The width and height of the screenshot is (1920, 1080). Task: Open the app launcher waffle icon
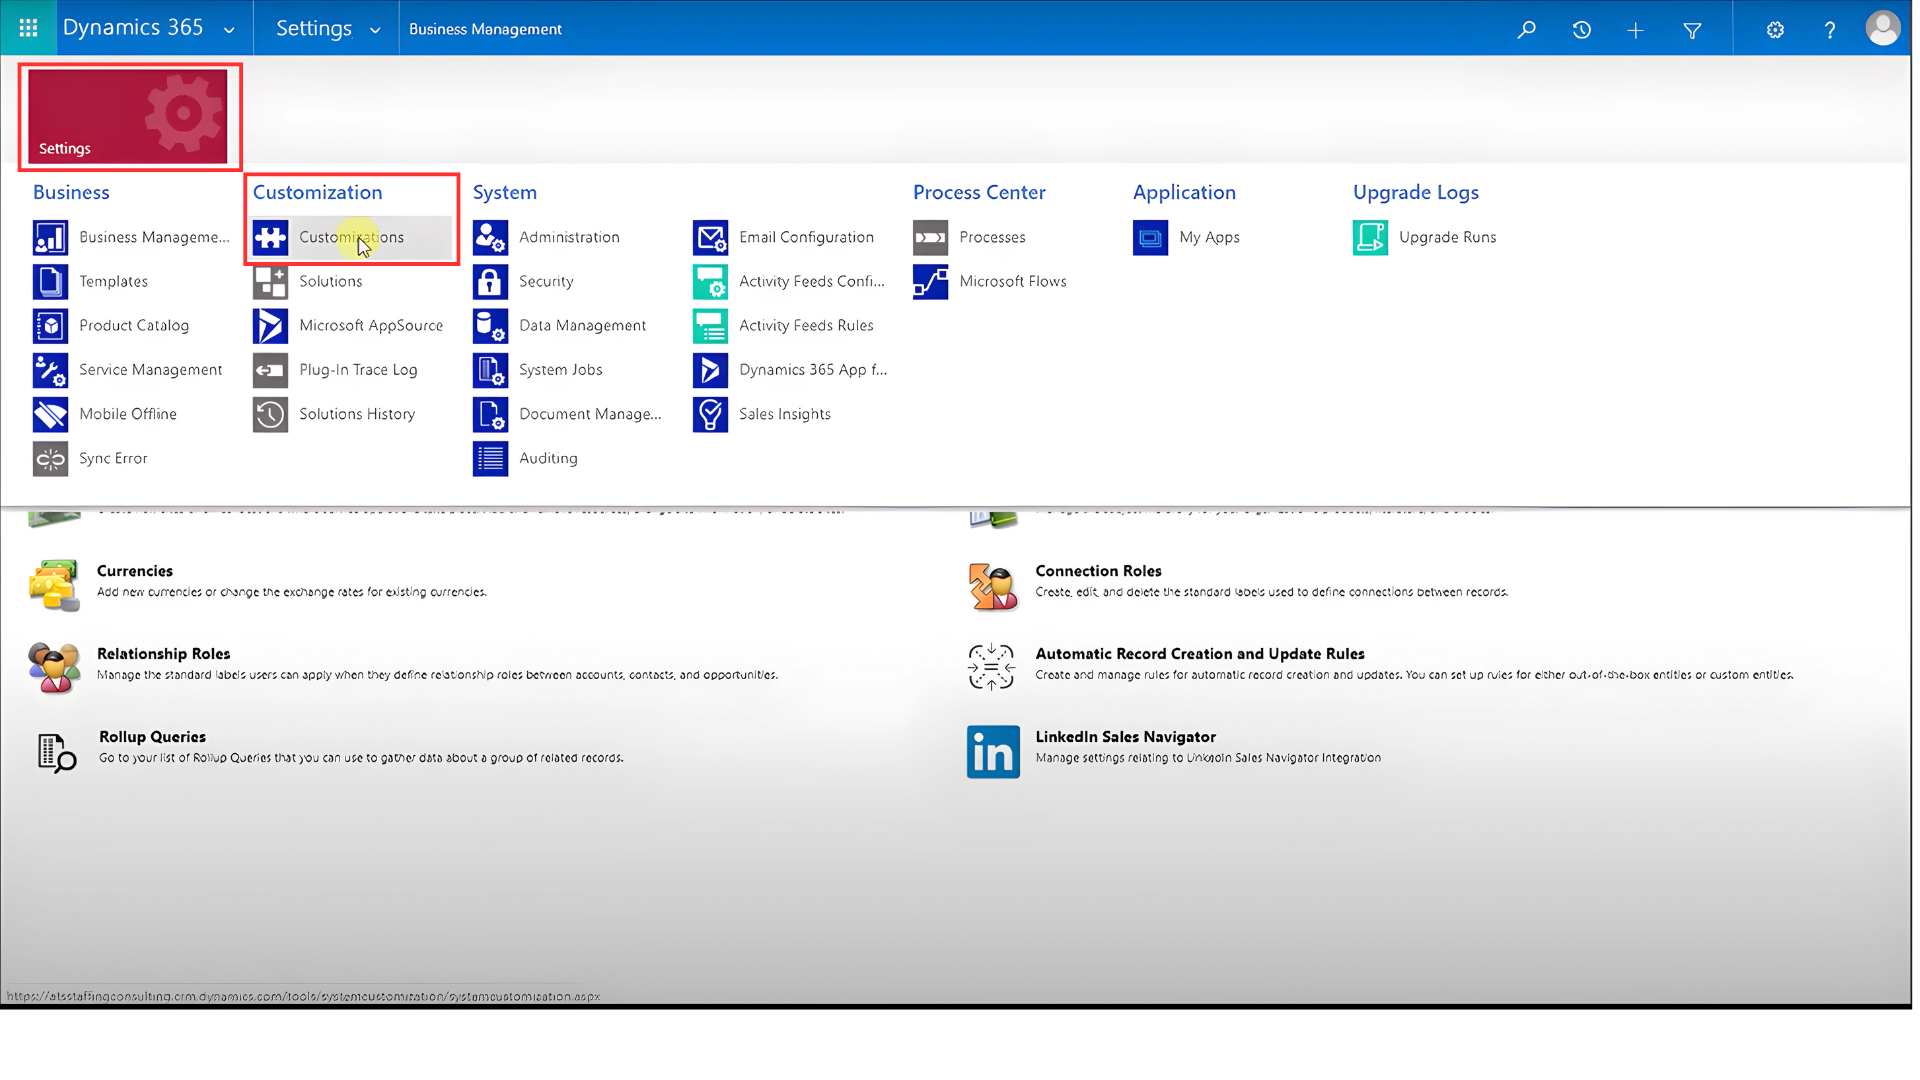click(x=28, y=28)
